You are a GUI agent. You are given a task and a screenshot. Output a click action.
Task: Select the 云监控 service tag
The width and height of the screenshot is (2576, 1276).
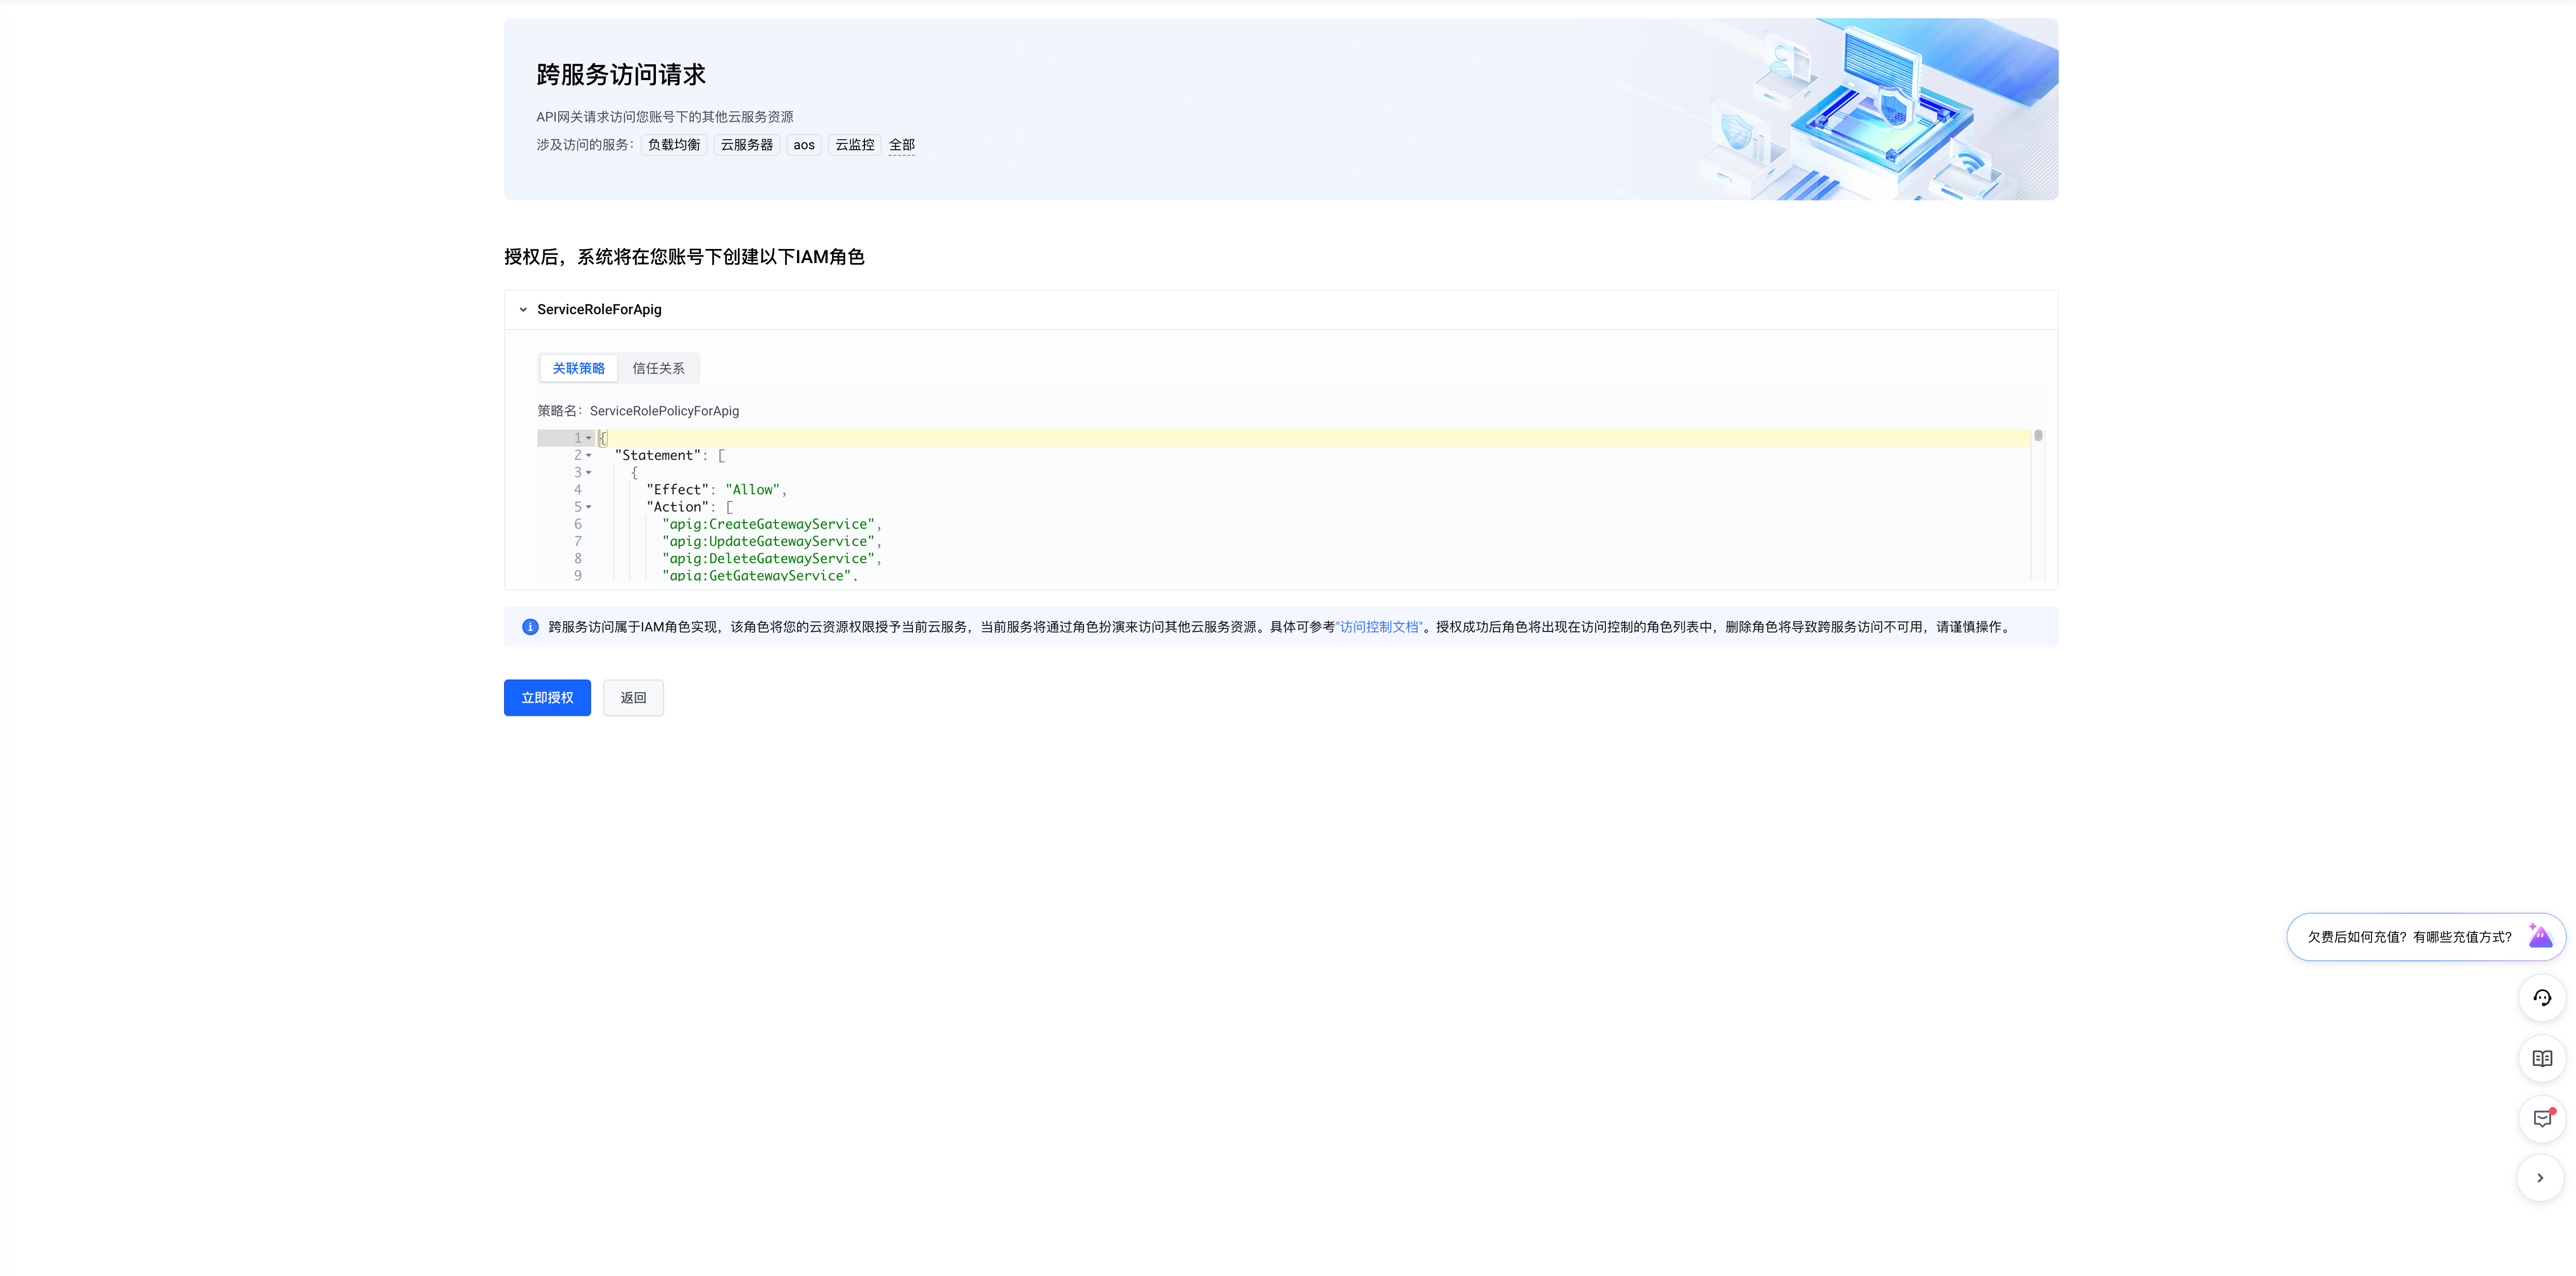[854, 145]
